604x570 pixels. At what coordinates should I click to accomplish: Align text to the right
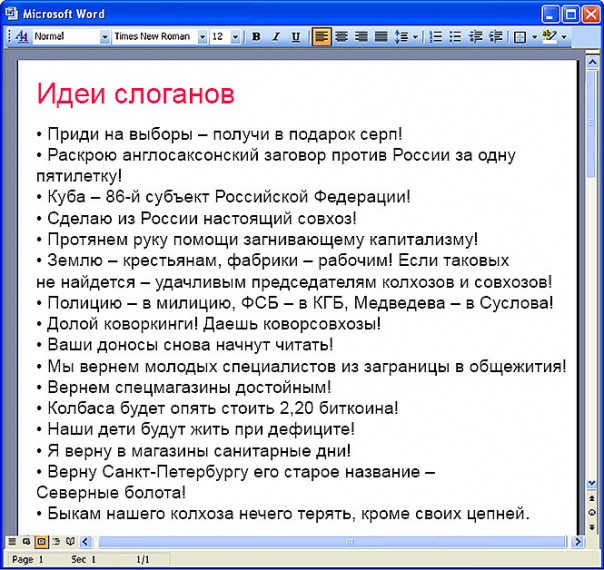coord(361,37)
